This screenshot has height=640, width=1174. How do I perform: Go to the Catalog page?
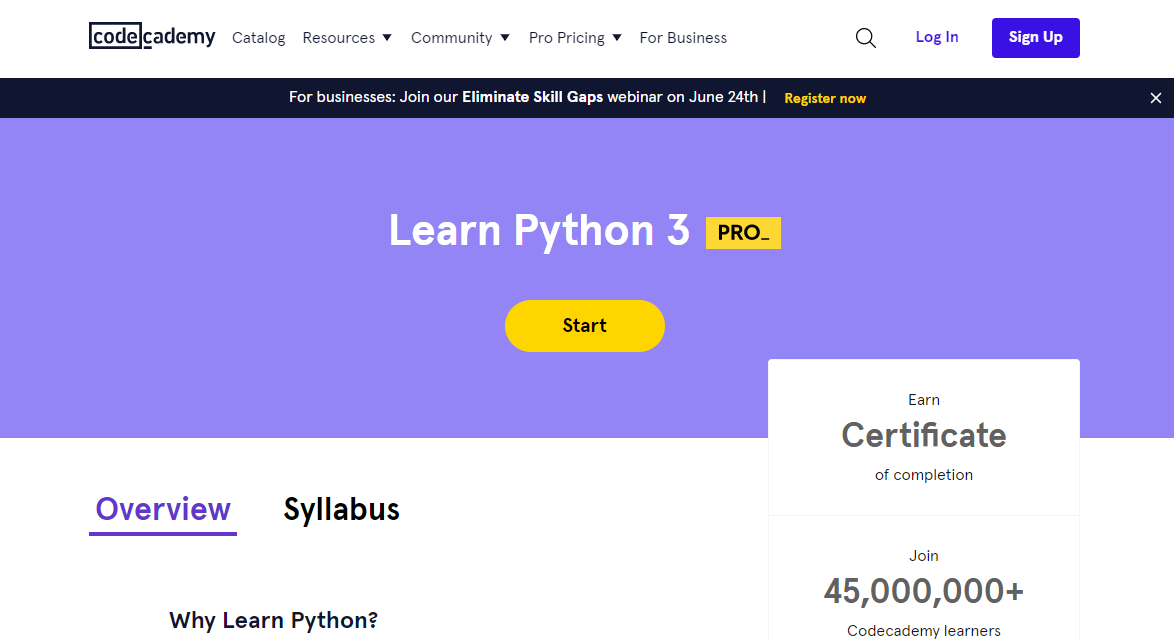(258, 38)
